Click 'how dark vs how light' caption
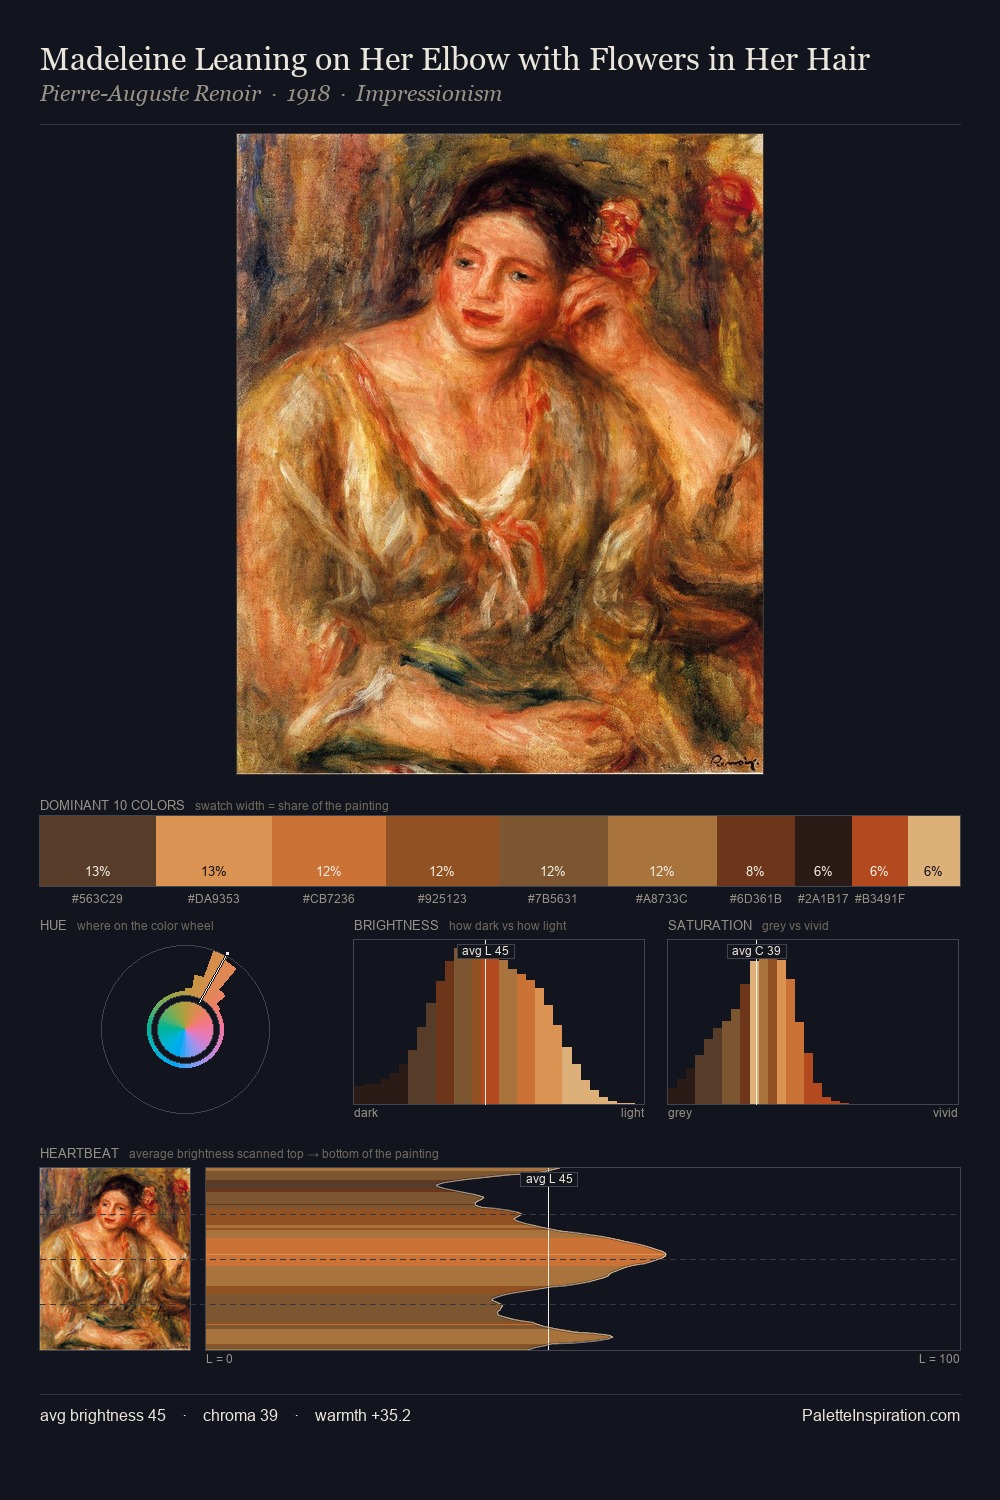 [507, 926]
